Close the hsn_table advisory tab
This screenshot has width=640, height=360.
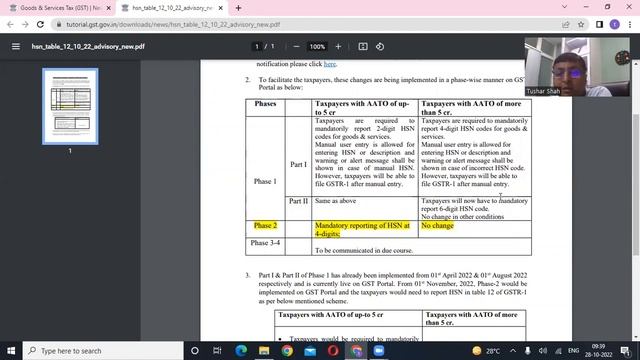click(x=221, y=8)
